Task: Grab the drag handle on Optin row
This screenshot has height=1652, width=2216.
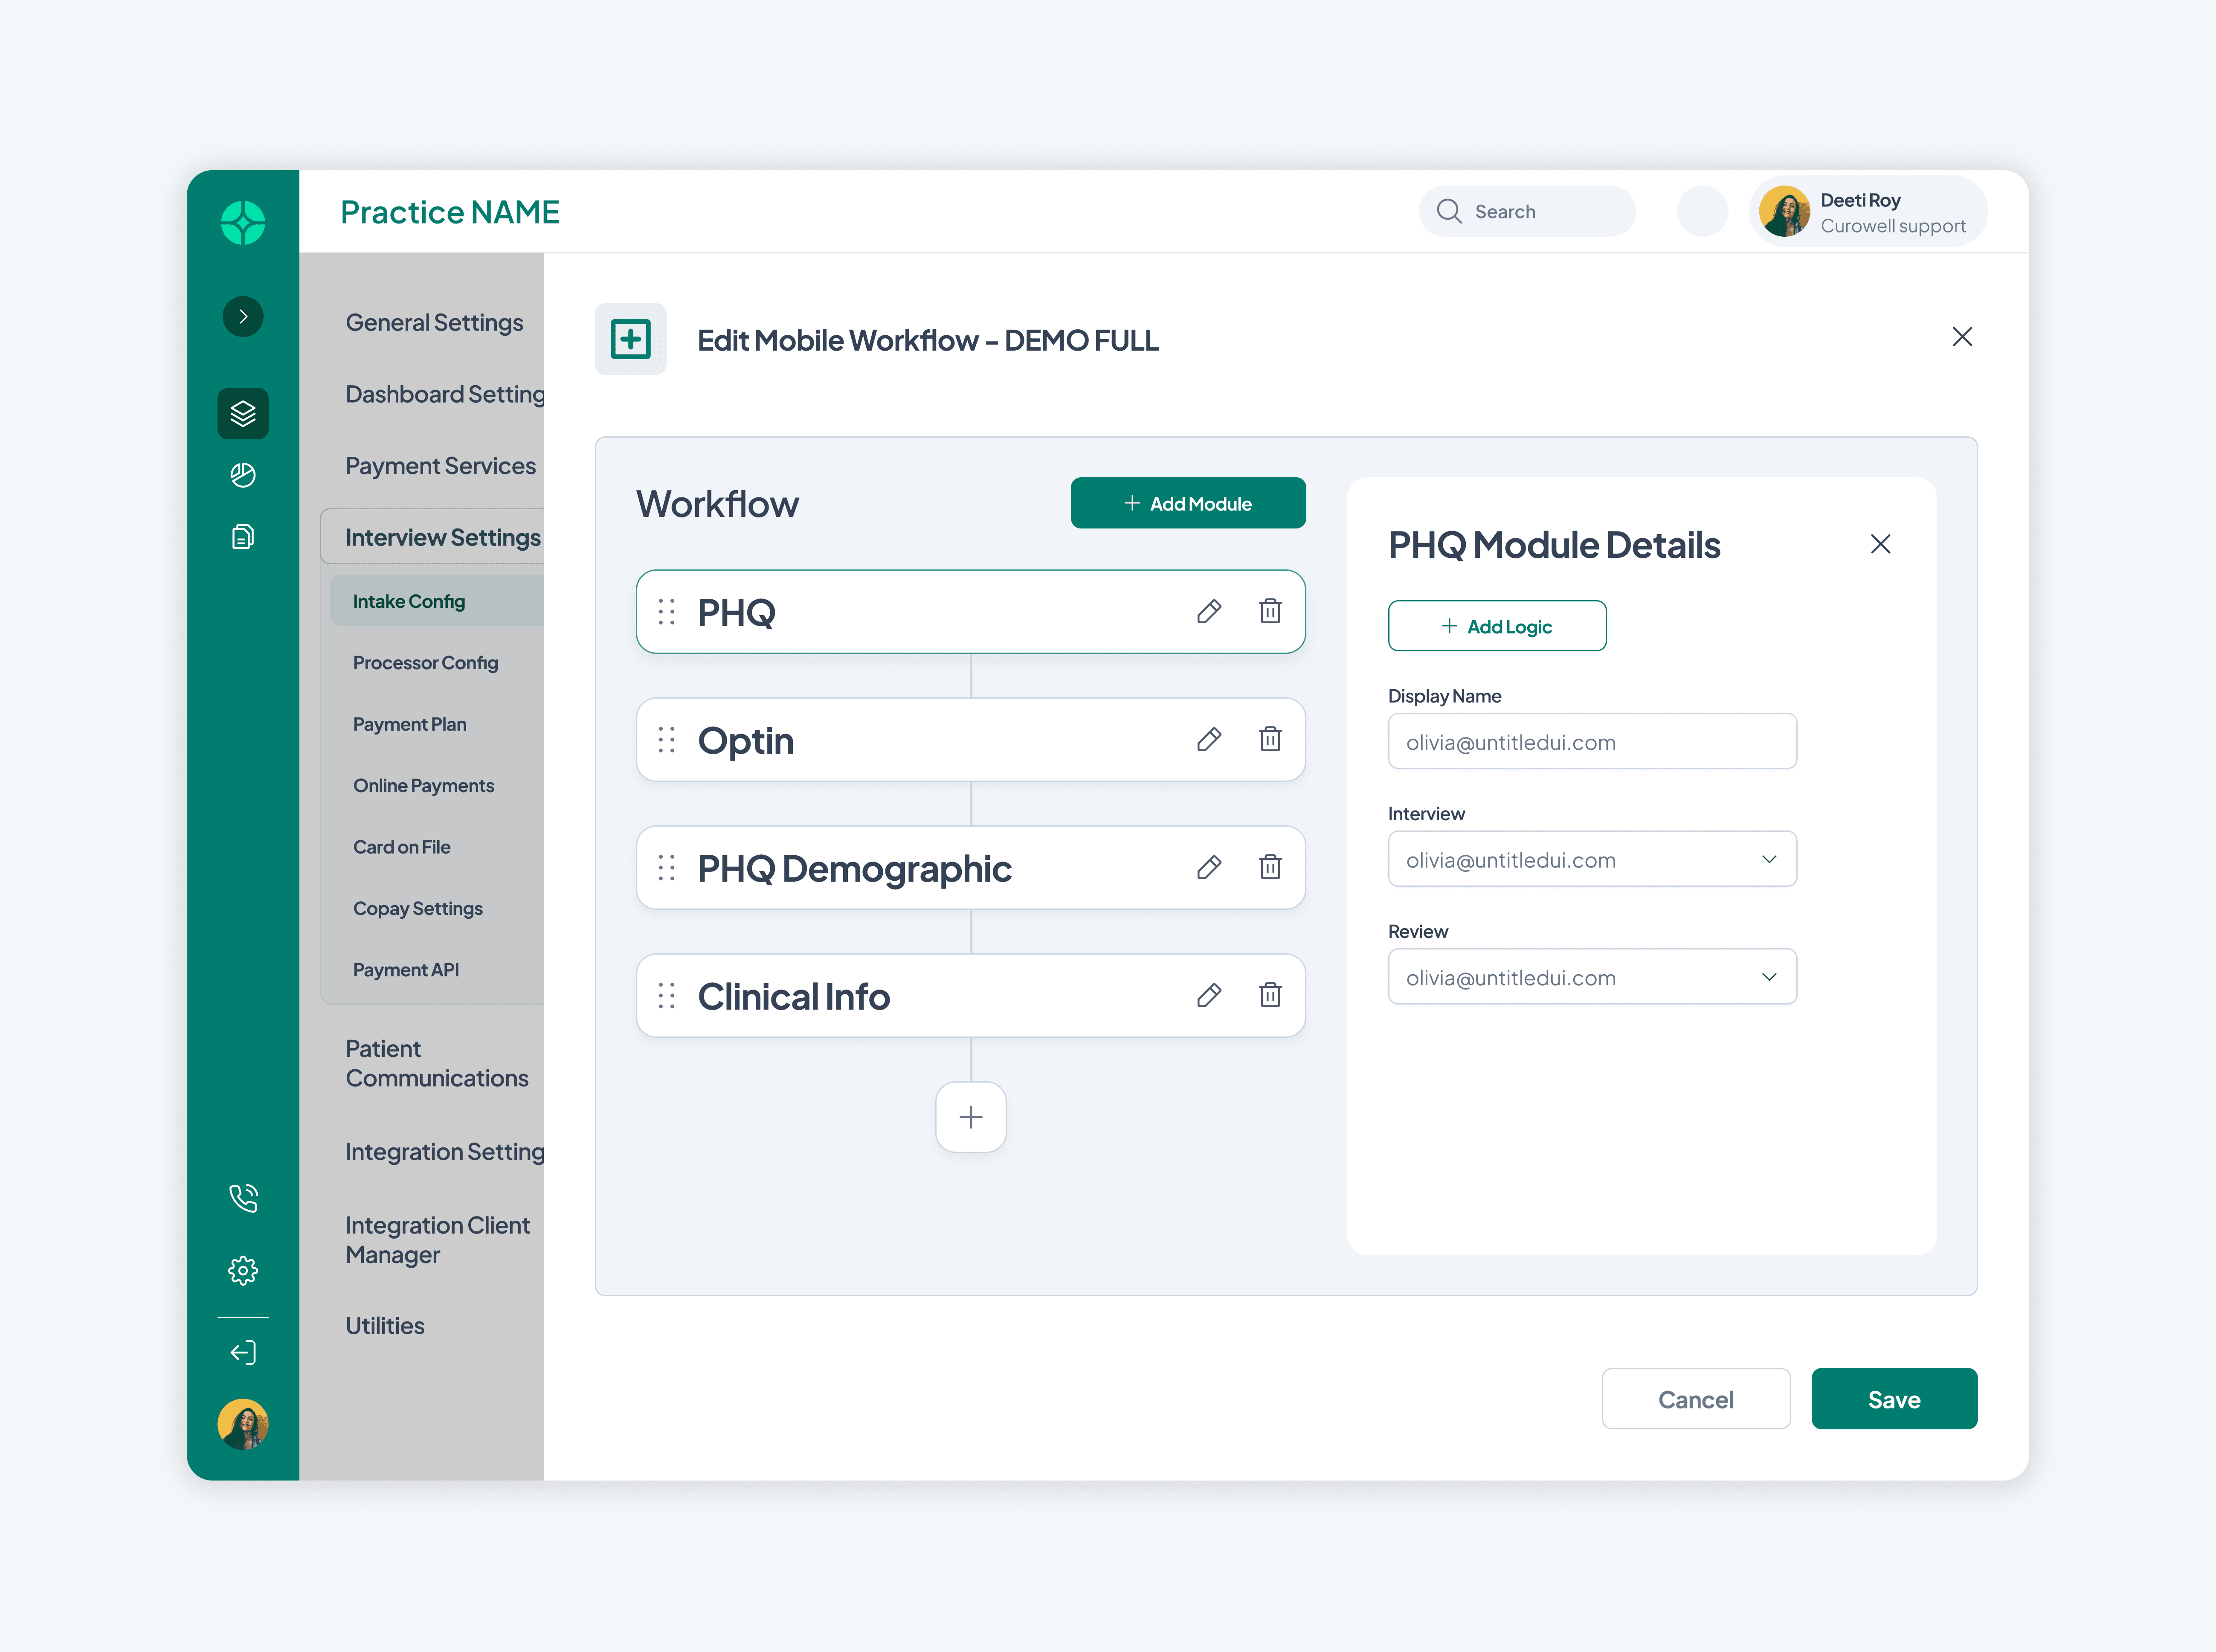Action: tap(666, 740)
